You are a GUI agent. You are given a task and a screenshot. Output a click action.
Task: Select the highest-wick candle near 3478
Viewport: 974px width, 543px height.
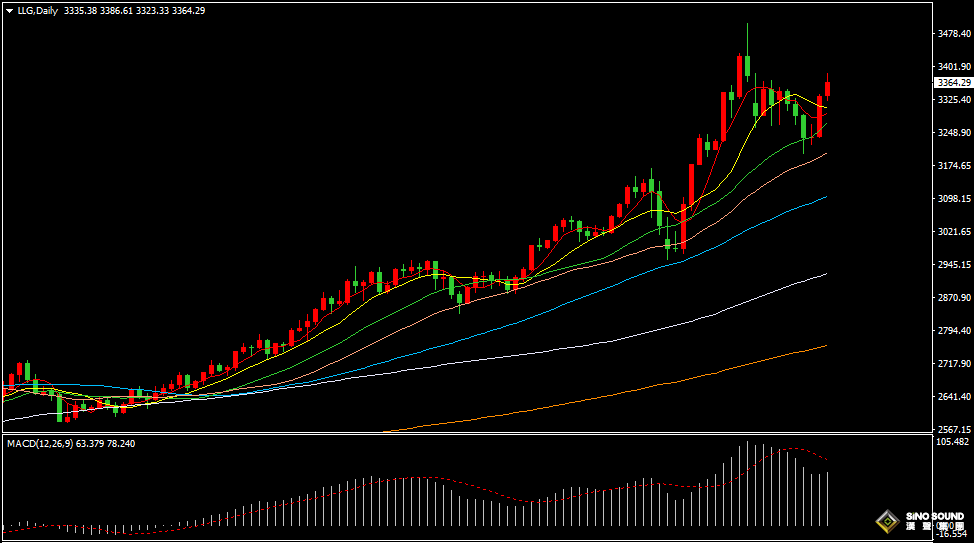click(747, 66)
